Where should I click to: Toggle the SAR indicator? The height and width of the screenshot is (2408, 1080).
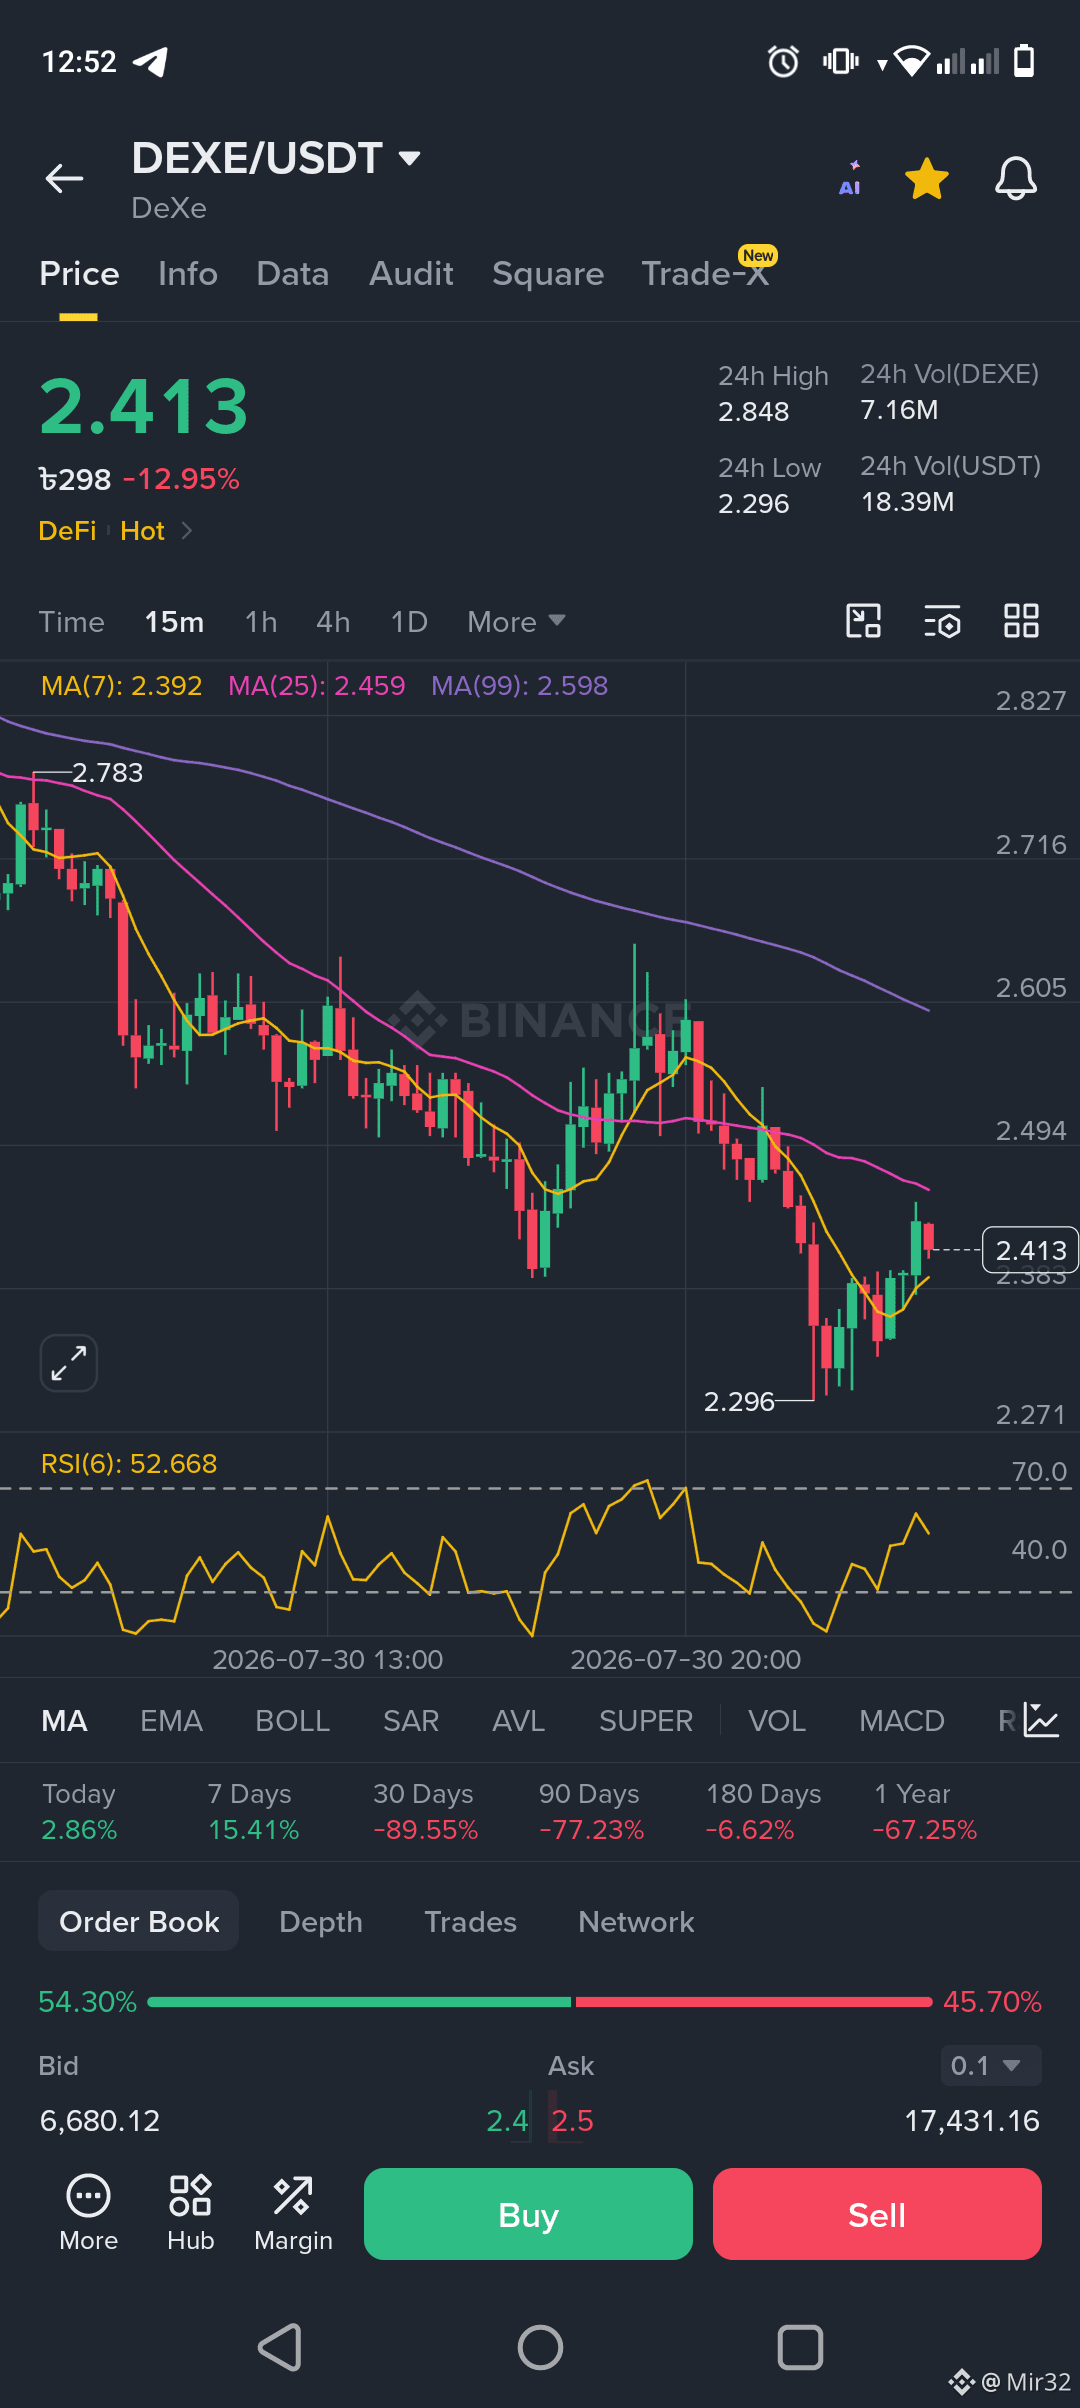[x=411, y=1720]
